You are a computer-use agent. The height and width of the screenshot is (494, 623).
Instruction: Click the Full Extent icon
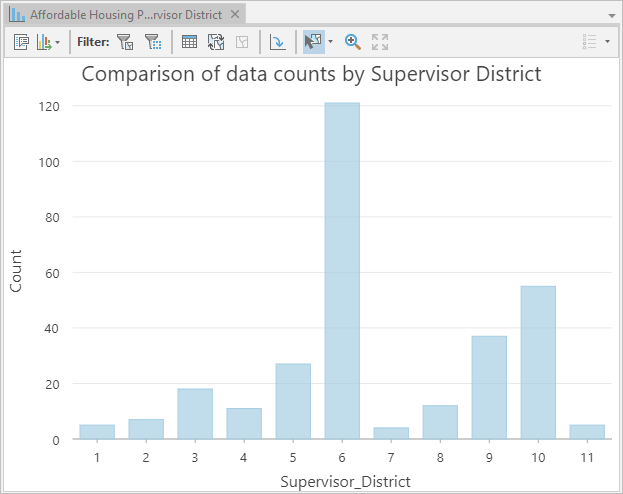pos(380,42)
